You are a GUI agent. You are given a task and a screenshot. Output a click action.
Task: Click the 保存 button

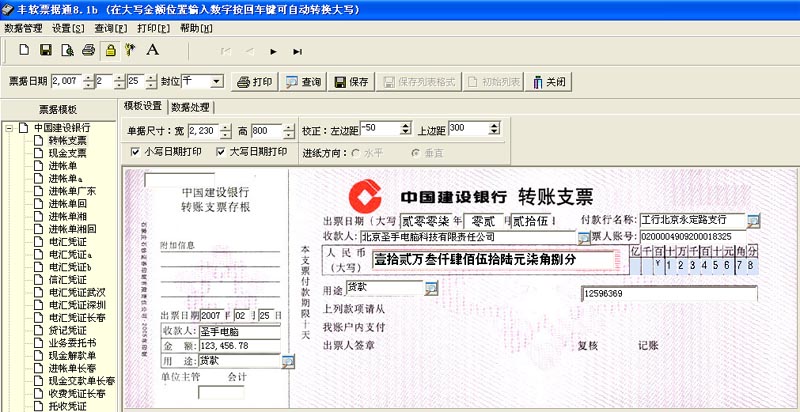[x=351, y=82]
